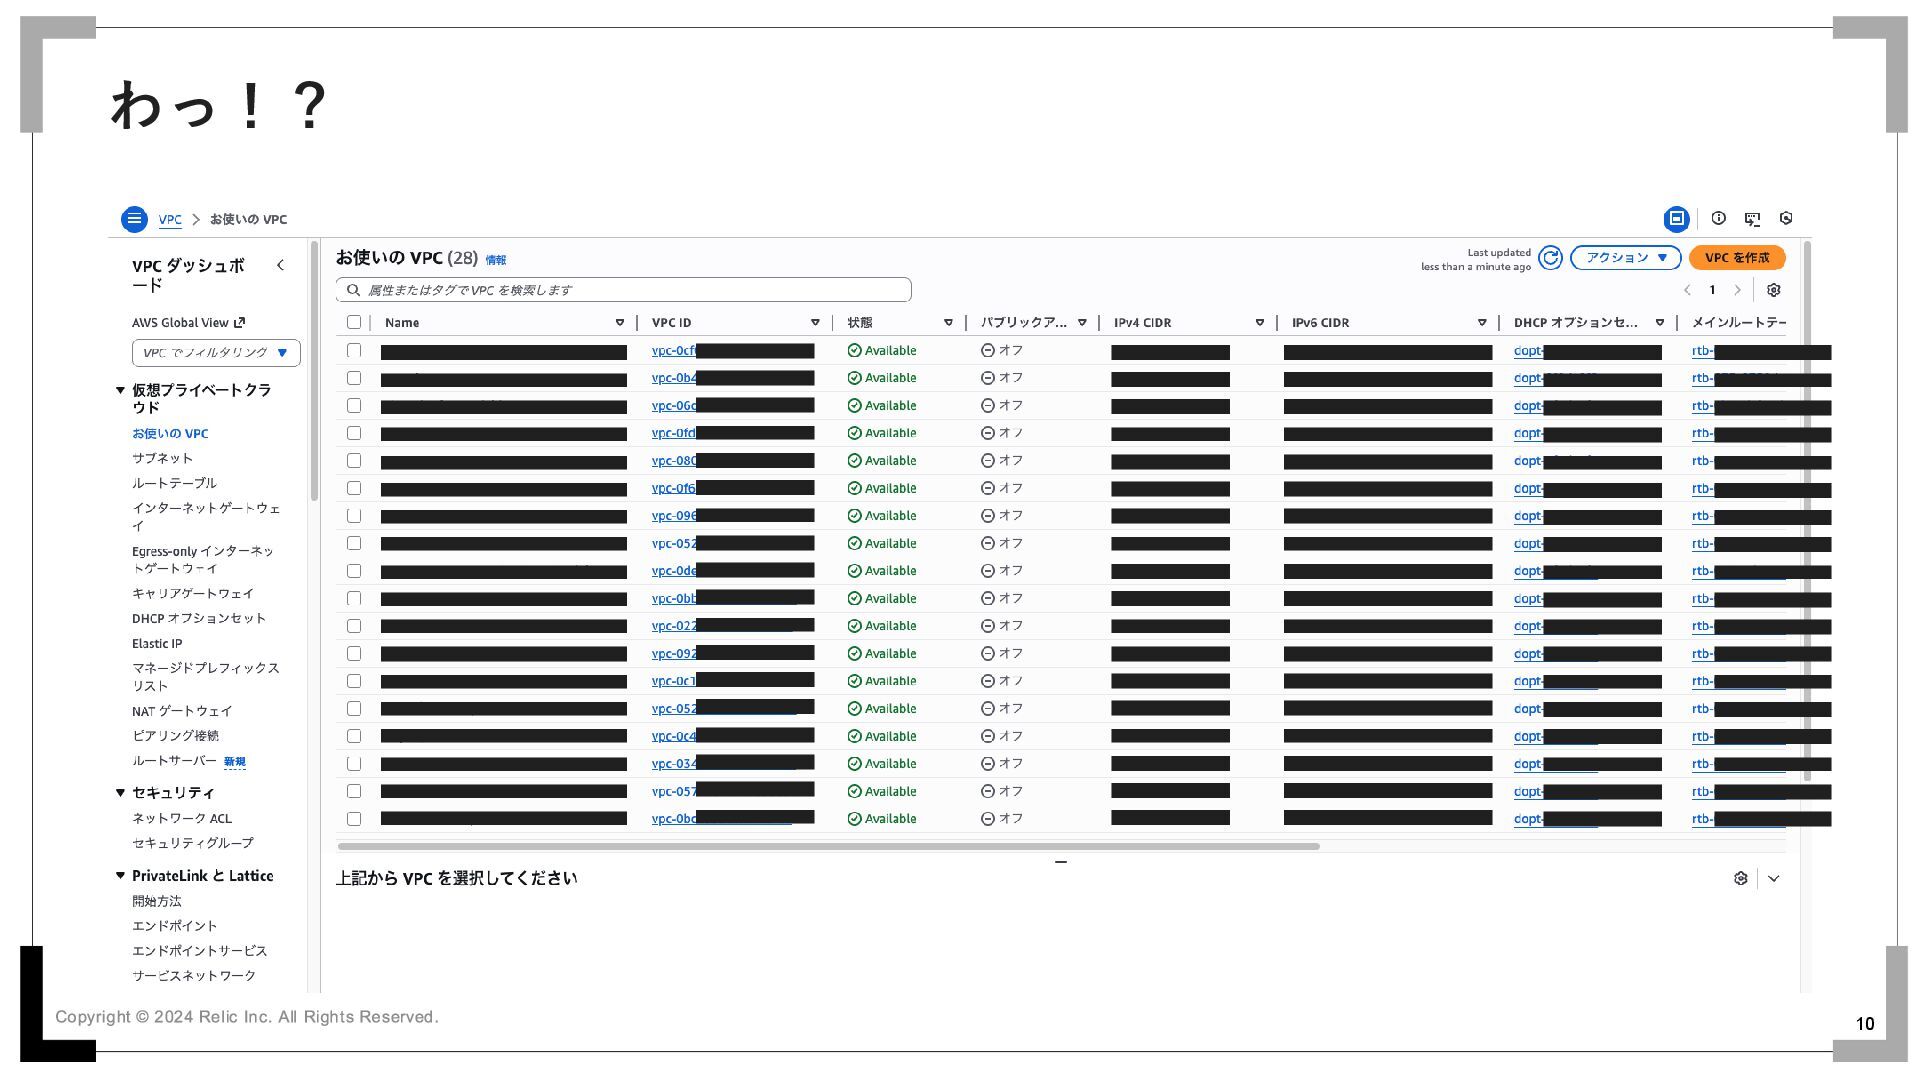The height and width of the screenshot is (1080, 1920).
Task: Click the VPC を作成 button
Action: pyautogui.click(x=1736, y=258)
